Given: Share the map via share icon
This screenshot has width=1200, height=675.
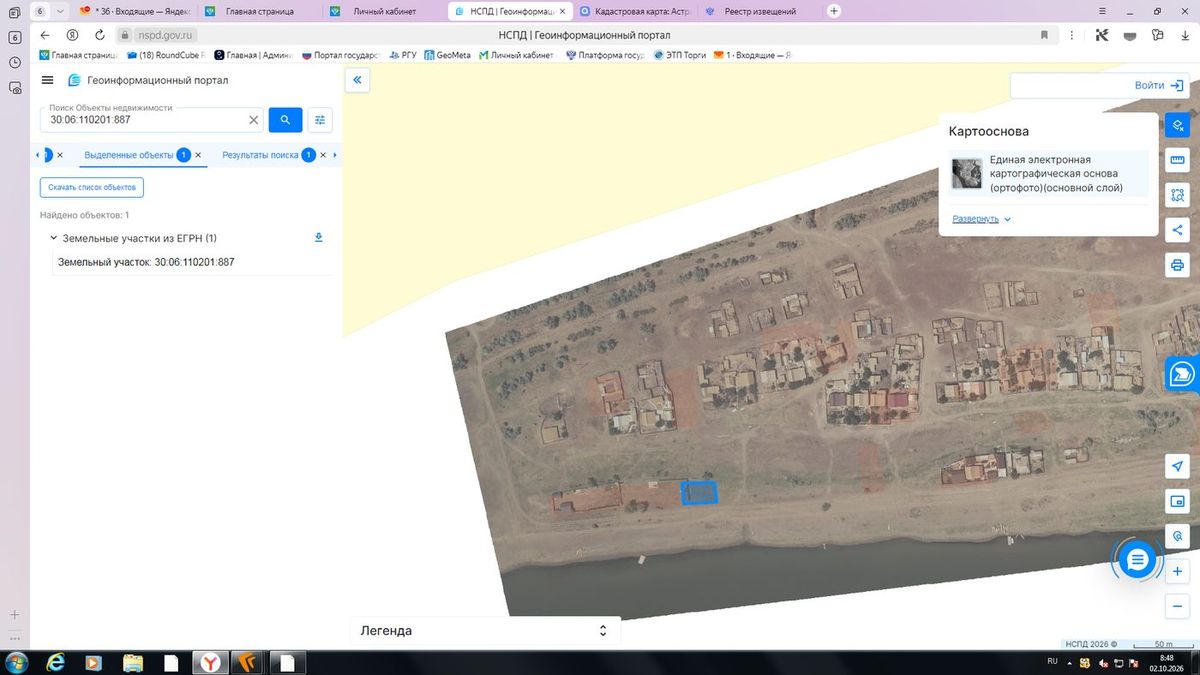Looking at the screenshot, I should [x=1177, y=230].
